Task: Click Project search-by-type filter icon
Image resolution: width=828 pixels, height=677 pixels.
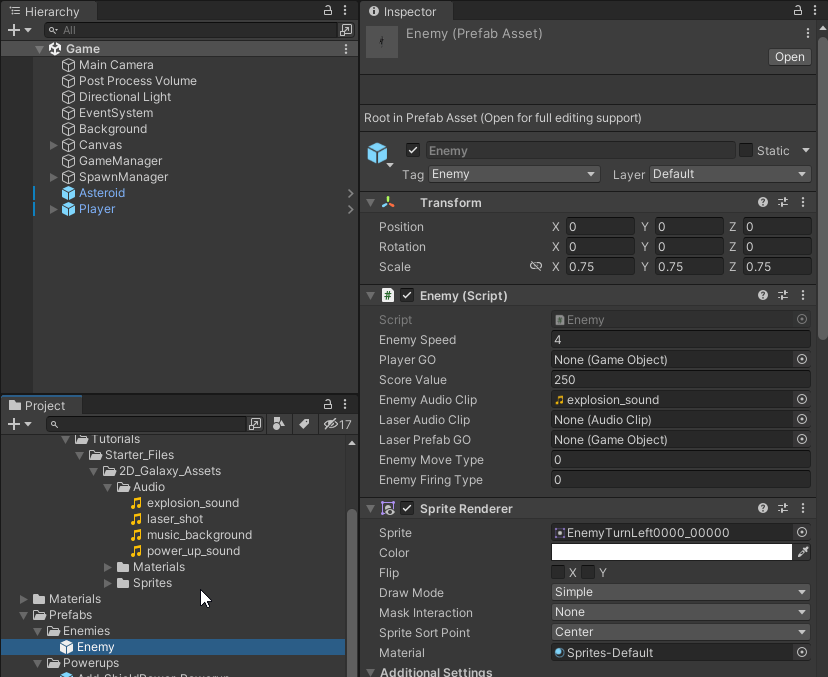Action: click(279, 424)
